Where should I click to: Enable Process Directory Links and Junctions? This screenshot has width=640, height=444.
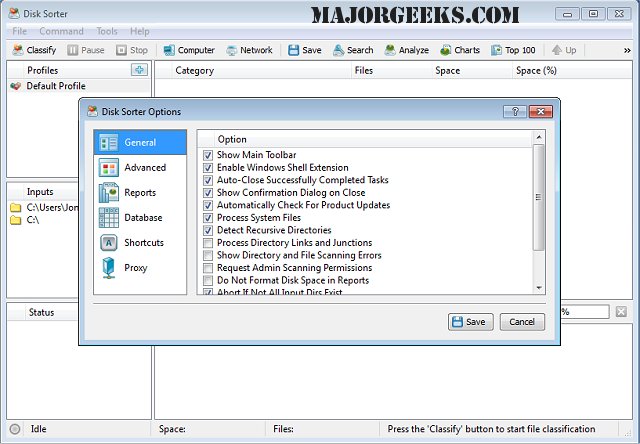click(x=208, y=243)
